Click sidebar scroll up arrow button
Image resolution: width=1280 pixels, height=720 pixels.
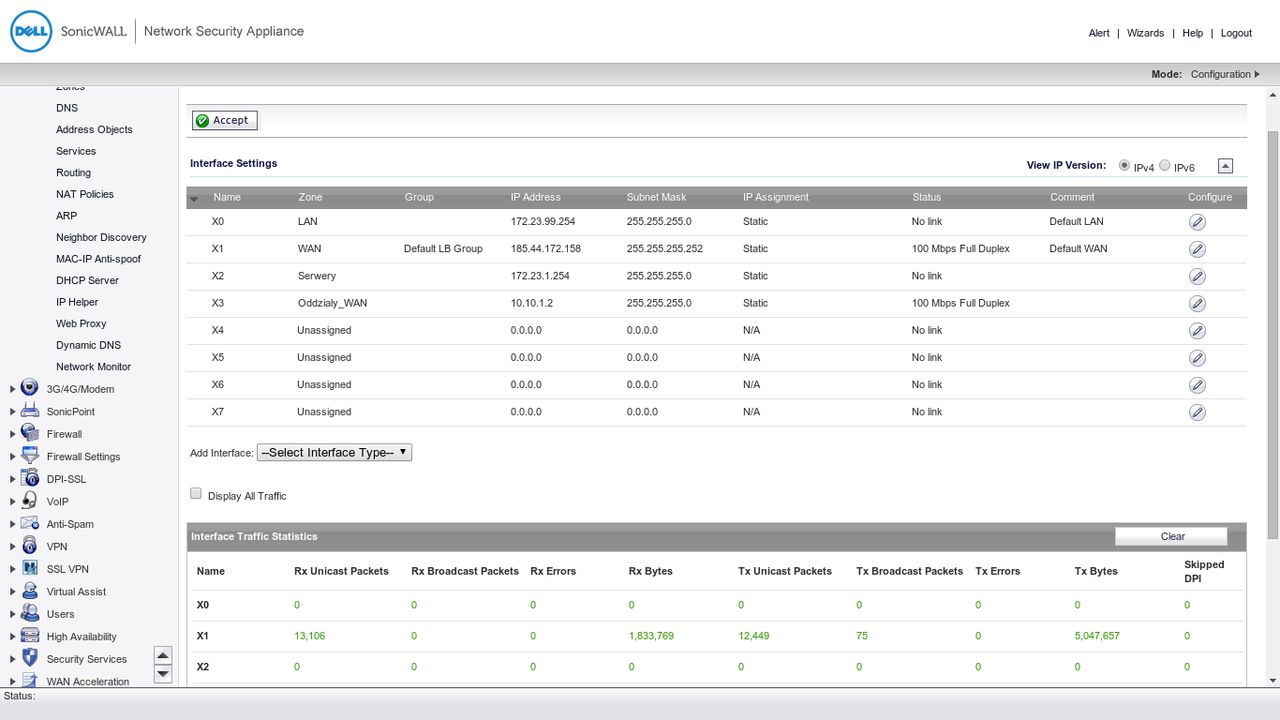(x=163, y=655)
